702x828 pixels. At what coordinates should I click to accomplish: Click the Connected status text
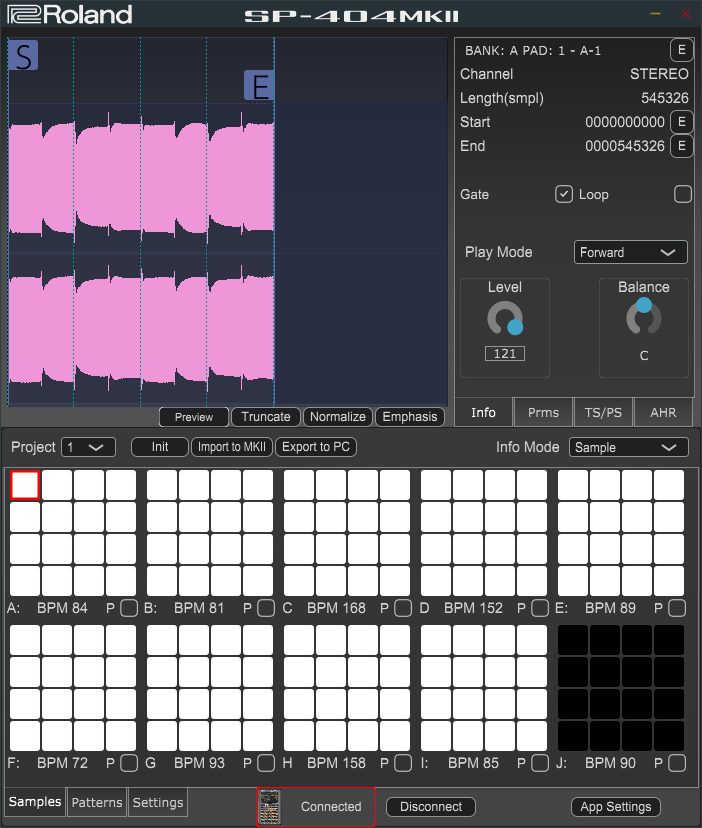(x=331, y=806)
